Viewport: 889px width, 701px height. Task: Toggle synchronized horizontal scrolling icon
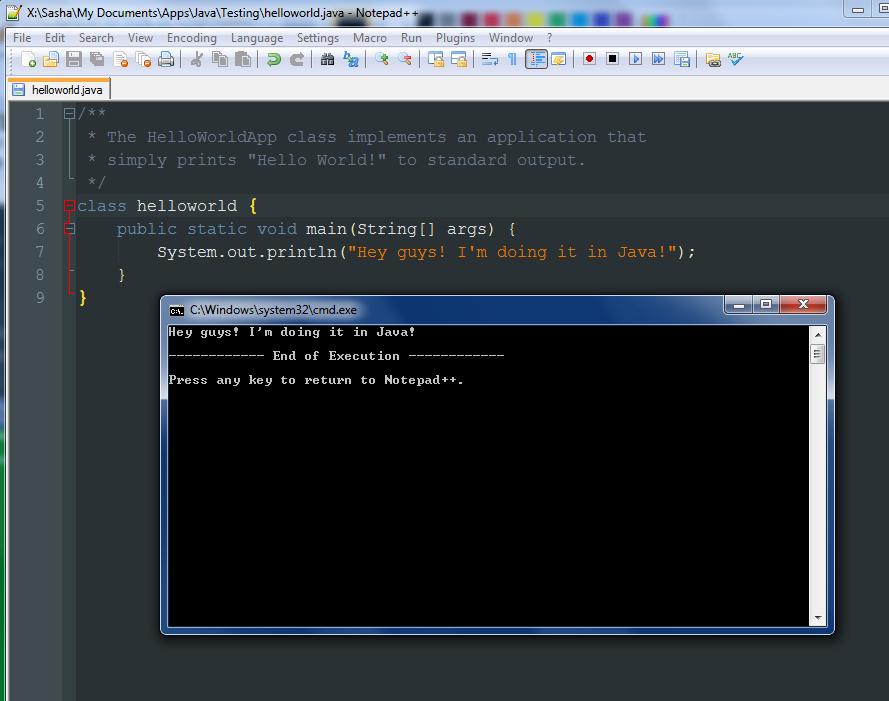coord(459,59)
